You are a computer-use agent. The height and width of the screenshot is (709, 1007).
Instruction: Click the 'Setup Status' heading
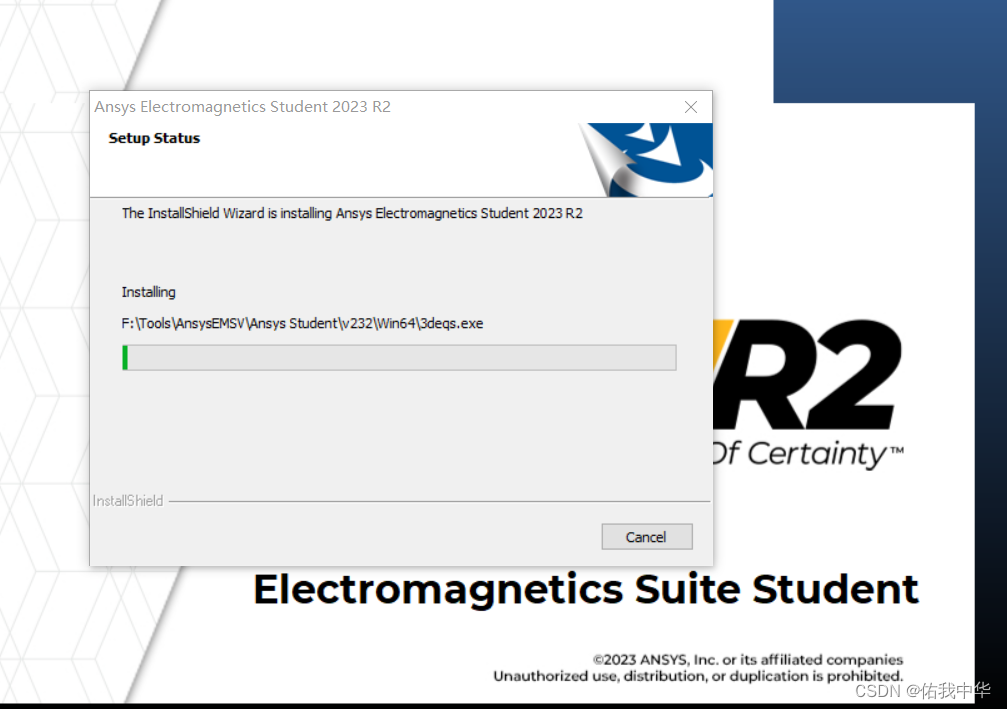point(154,138)
